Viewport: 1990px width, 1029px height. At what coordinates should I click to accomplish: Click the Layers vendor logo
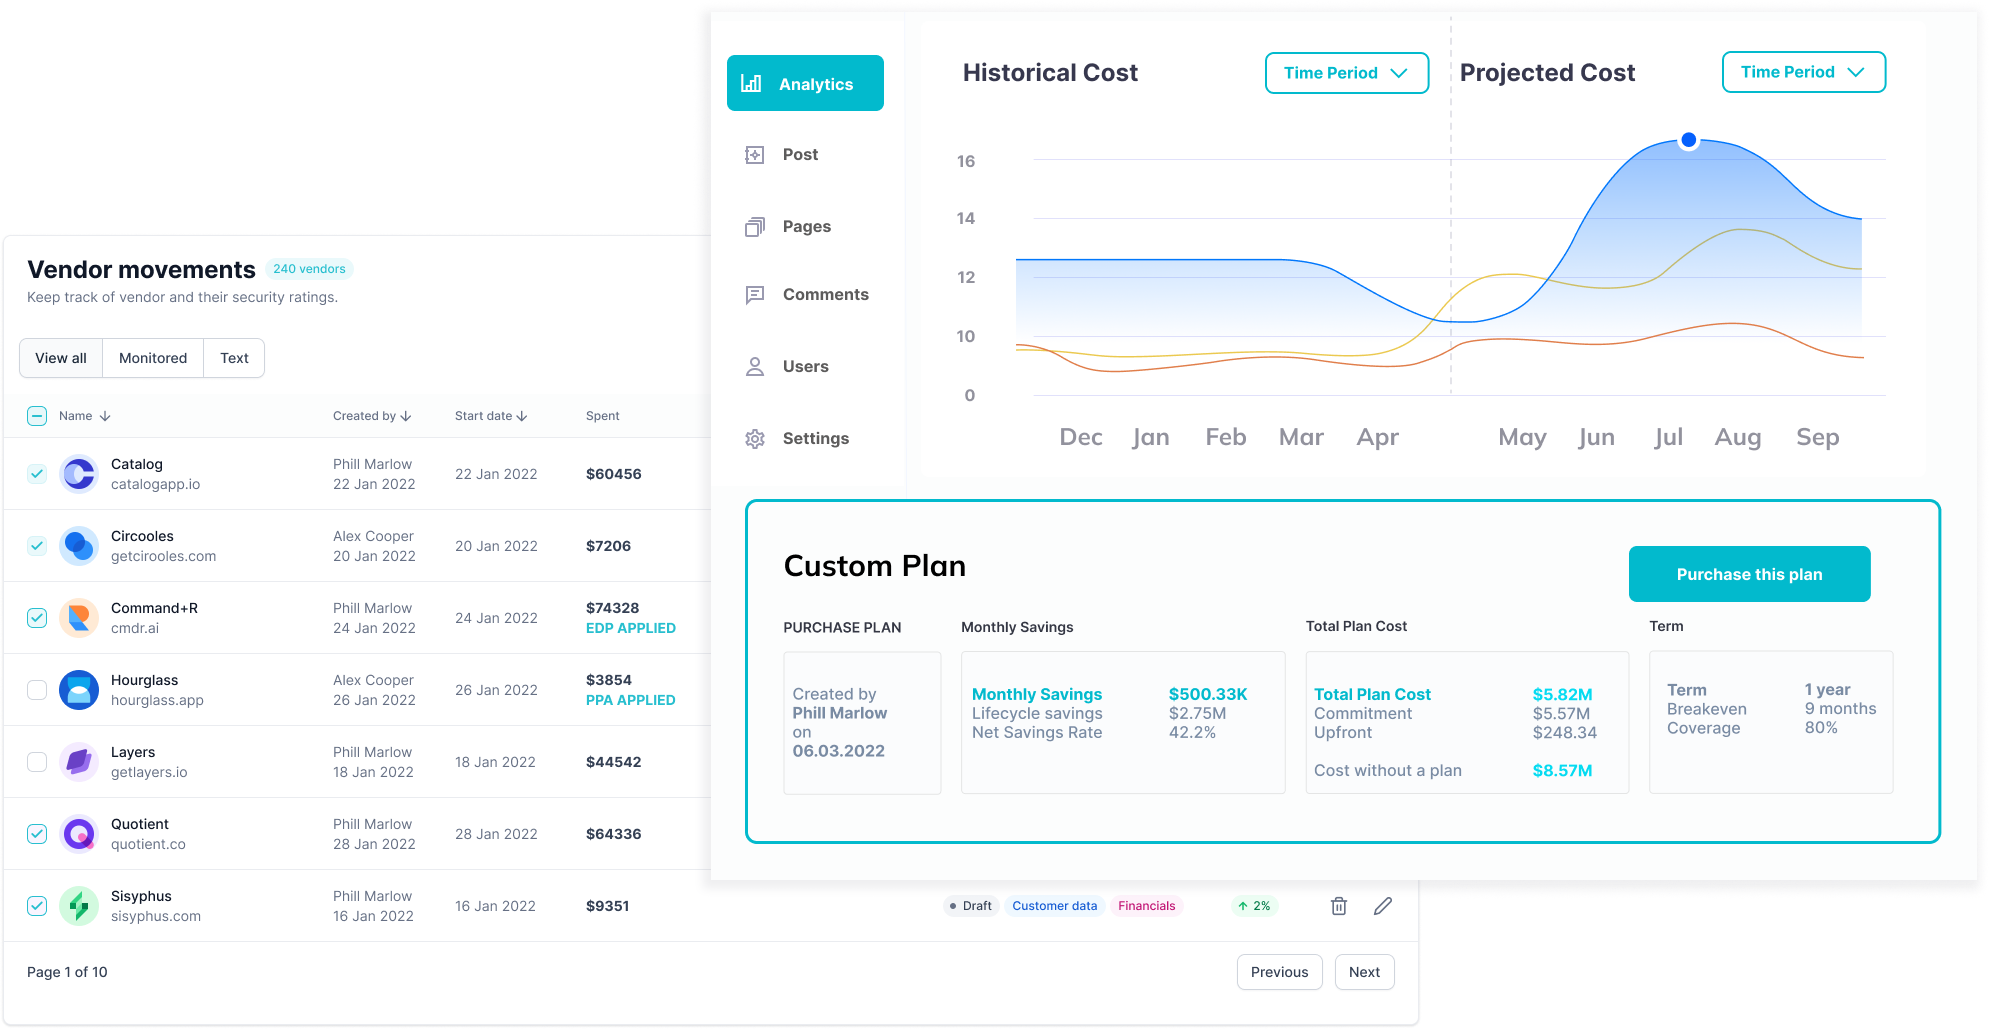click(79, 762)
